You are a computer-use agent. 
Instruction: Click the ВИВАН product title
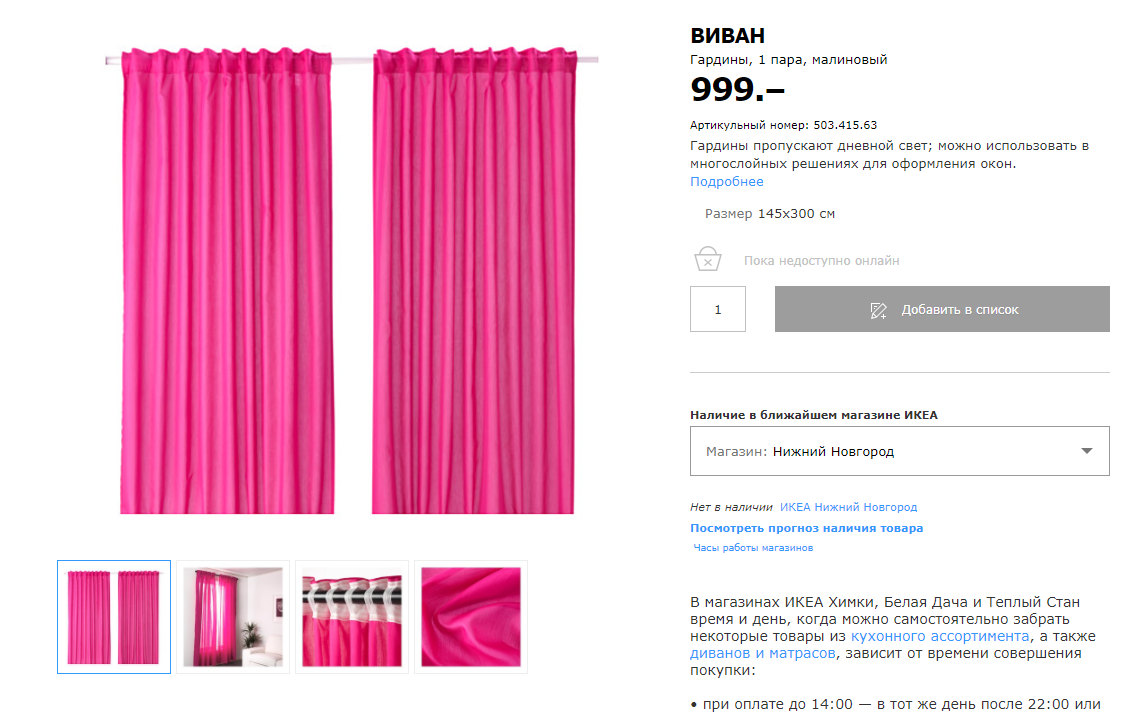tap(727, 36)
